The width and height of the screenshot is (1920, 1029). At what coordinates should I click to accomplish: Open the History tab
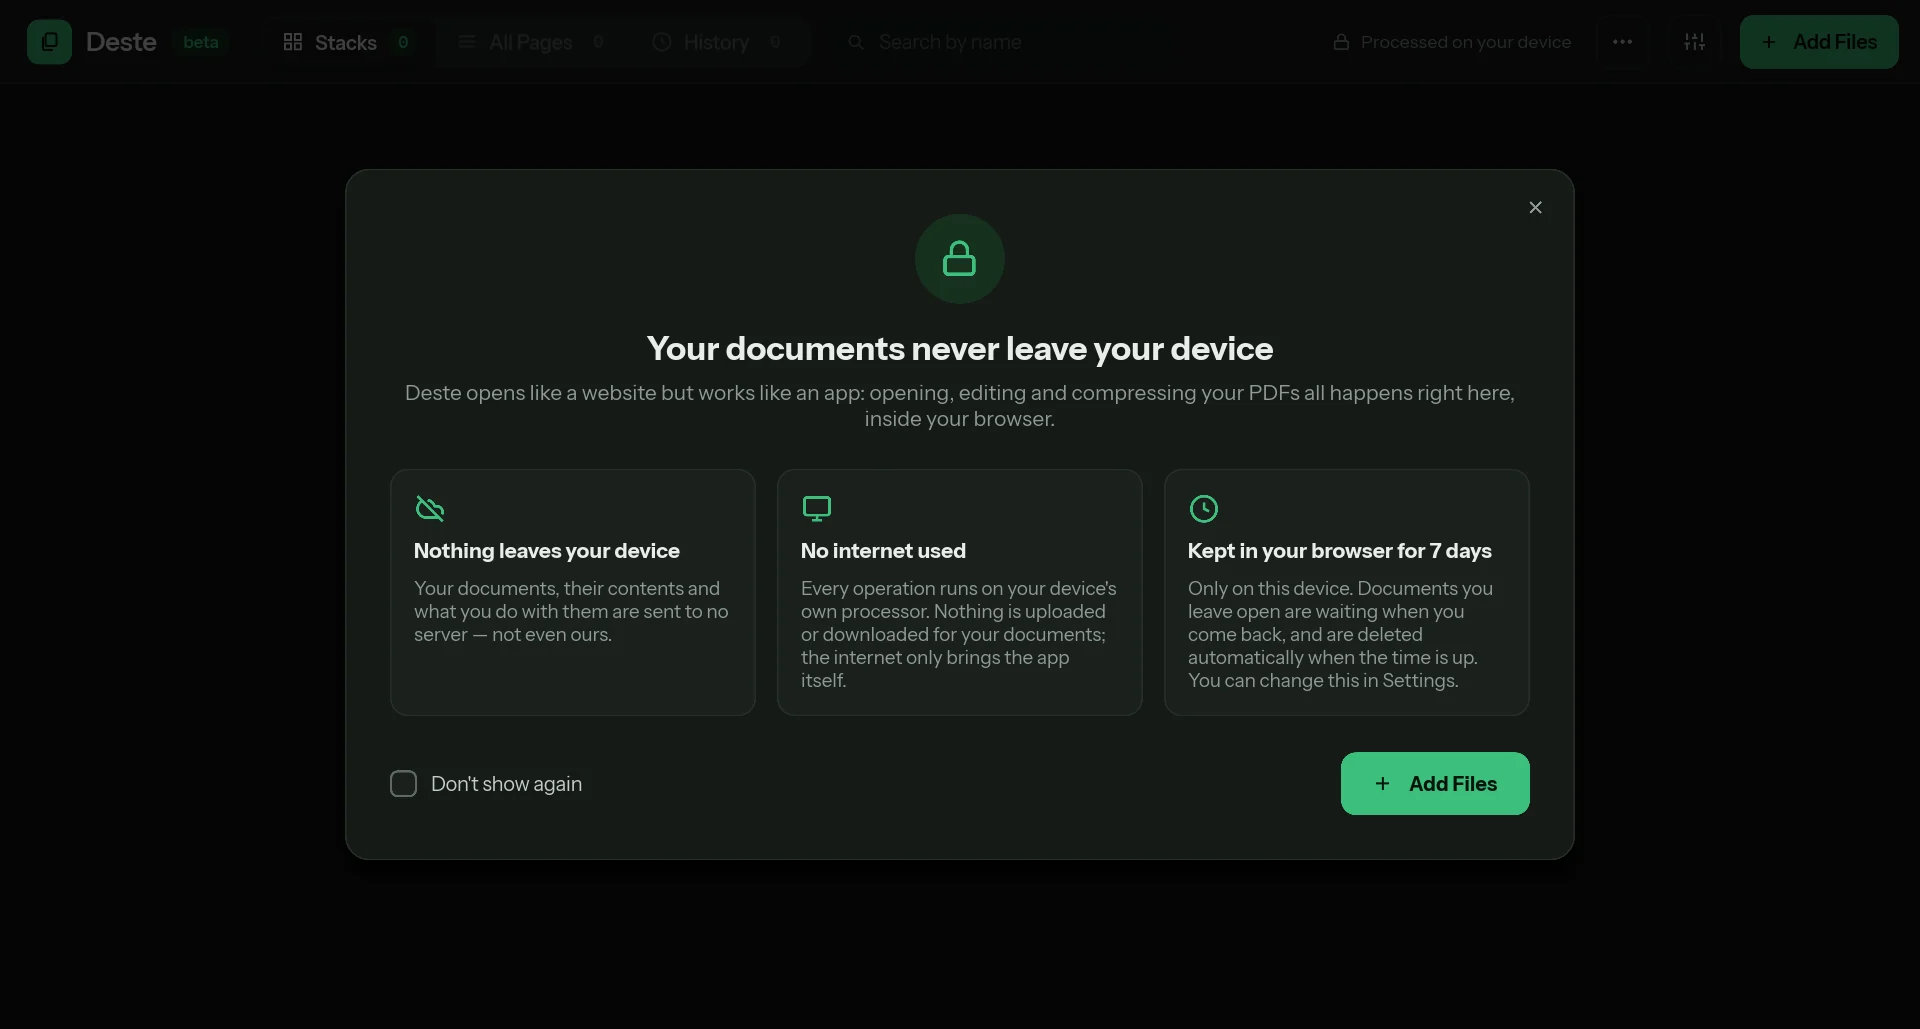(717, 42)
